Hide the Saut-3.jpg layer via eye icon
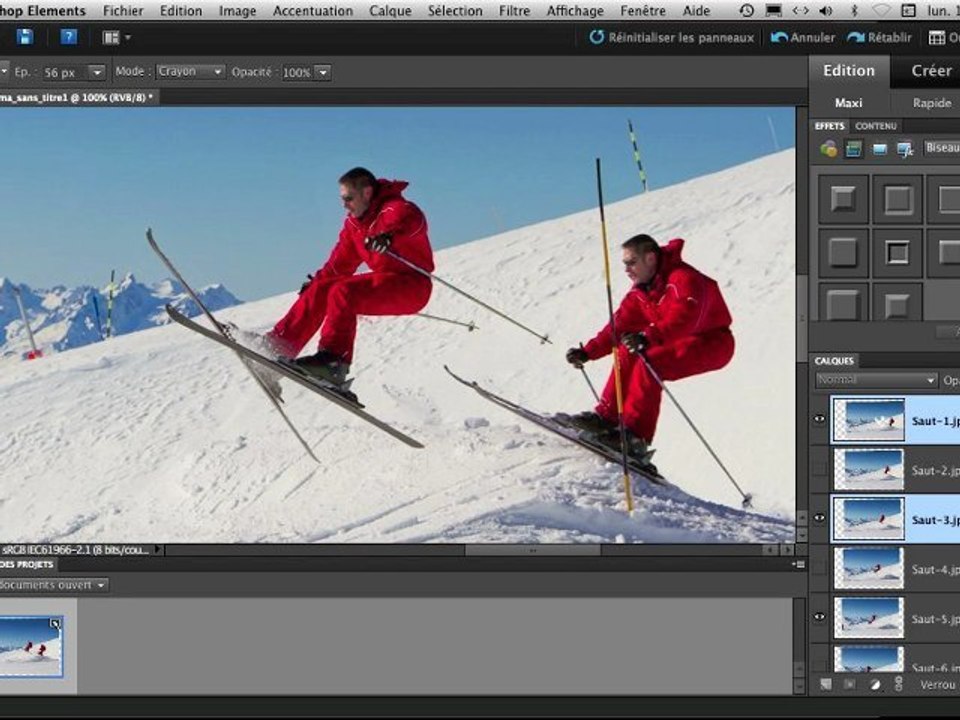The image size is (960, 720). [819, 518]
